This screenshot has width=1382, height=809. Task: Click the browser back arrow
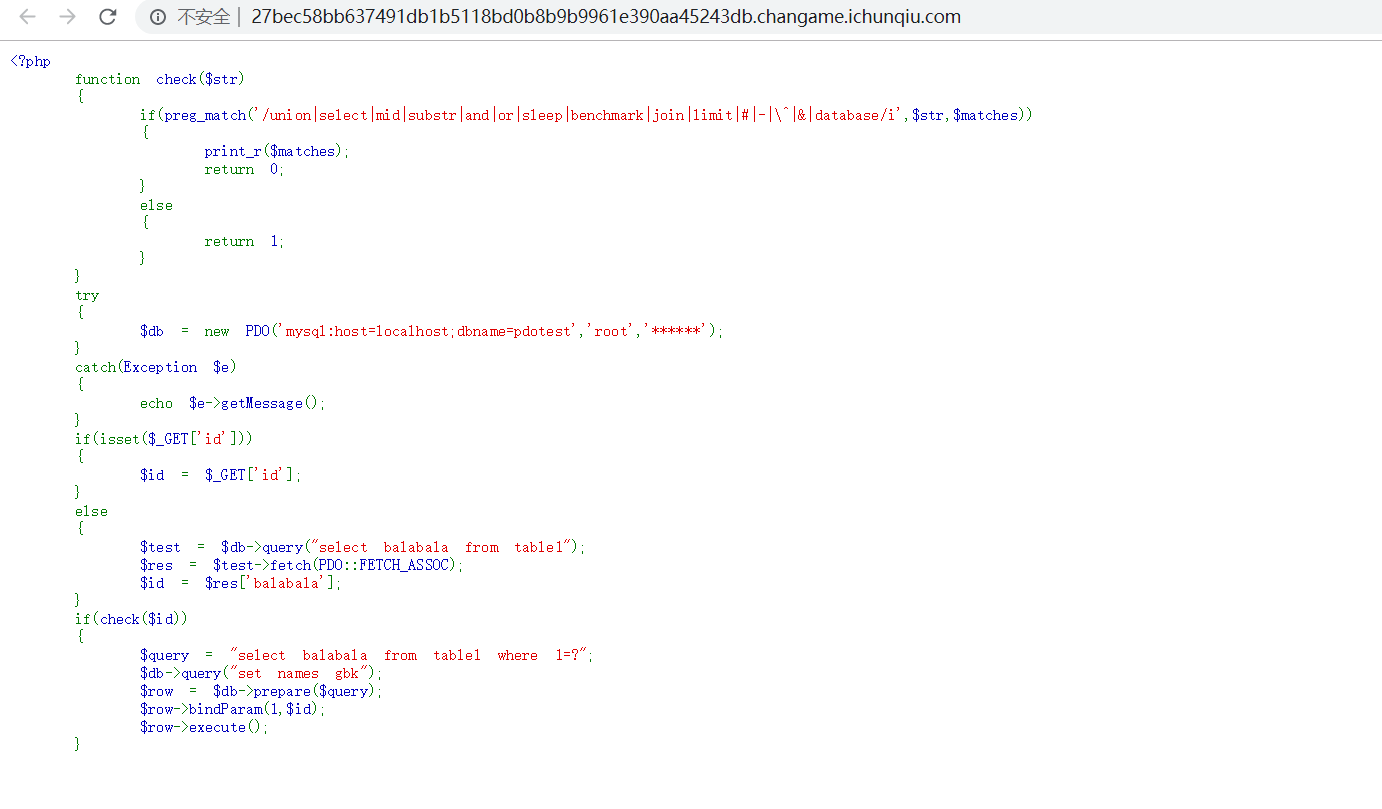pyautogui.click(x=28, y=17)
